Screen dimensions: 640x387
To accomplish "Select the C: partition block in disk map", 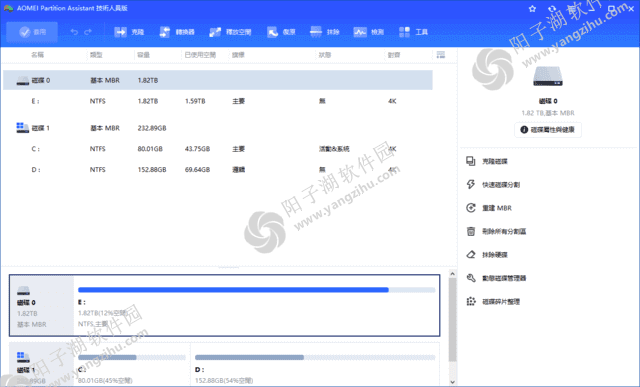I will [132, 365].
